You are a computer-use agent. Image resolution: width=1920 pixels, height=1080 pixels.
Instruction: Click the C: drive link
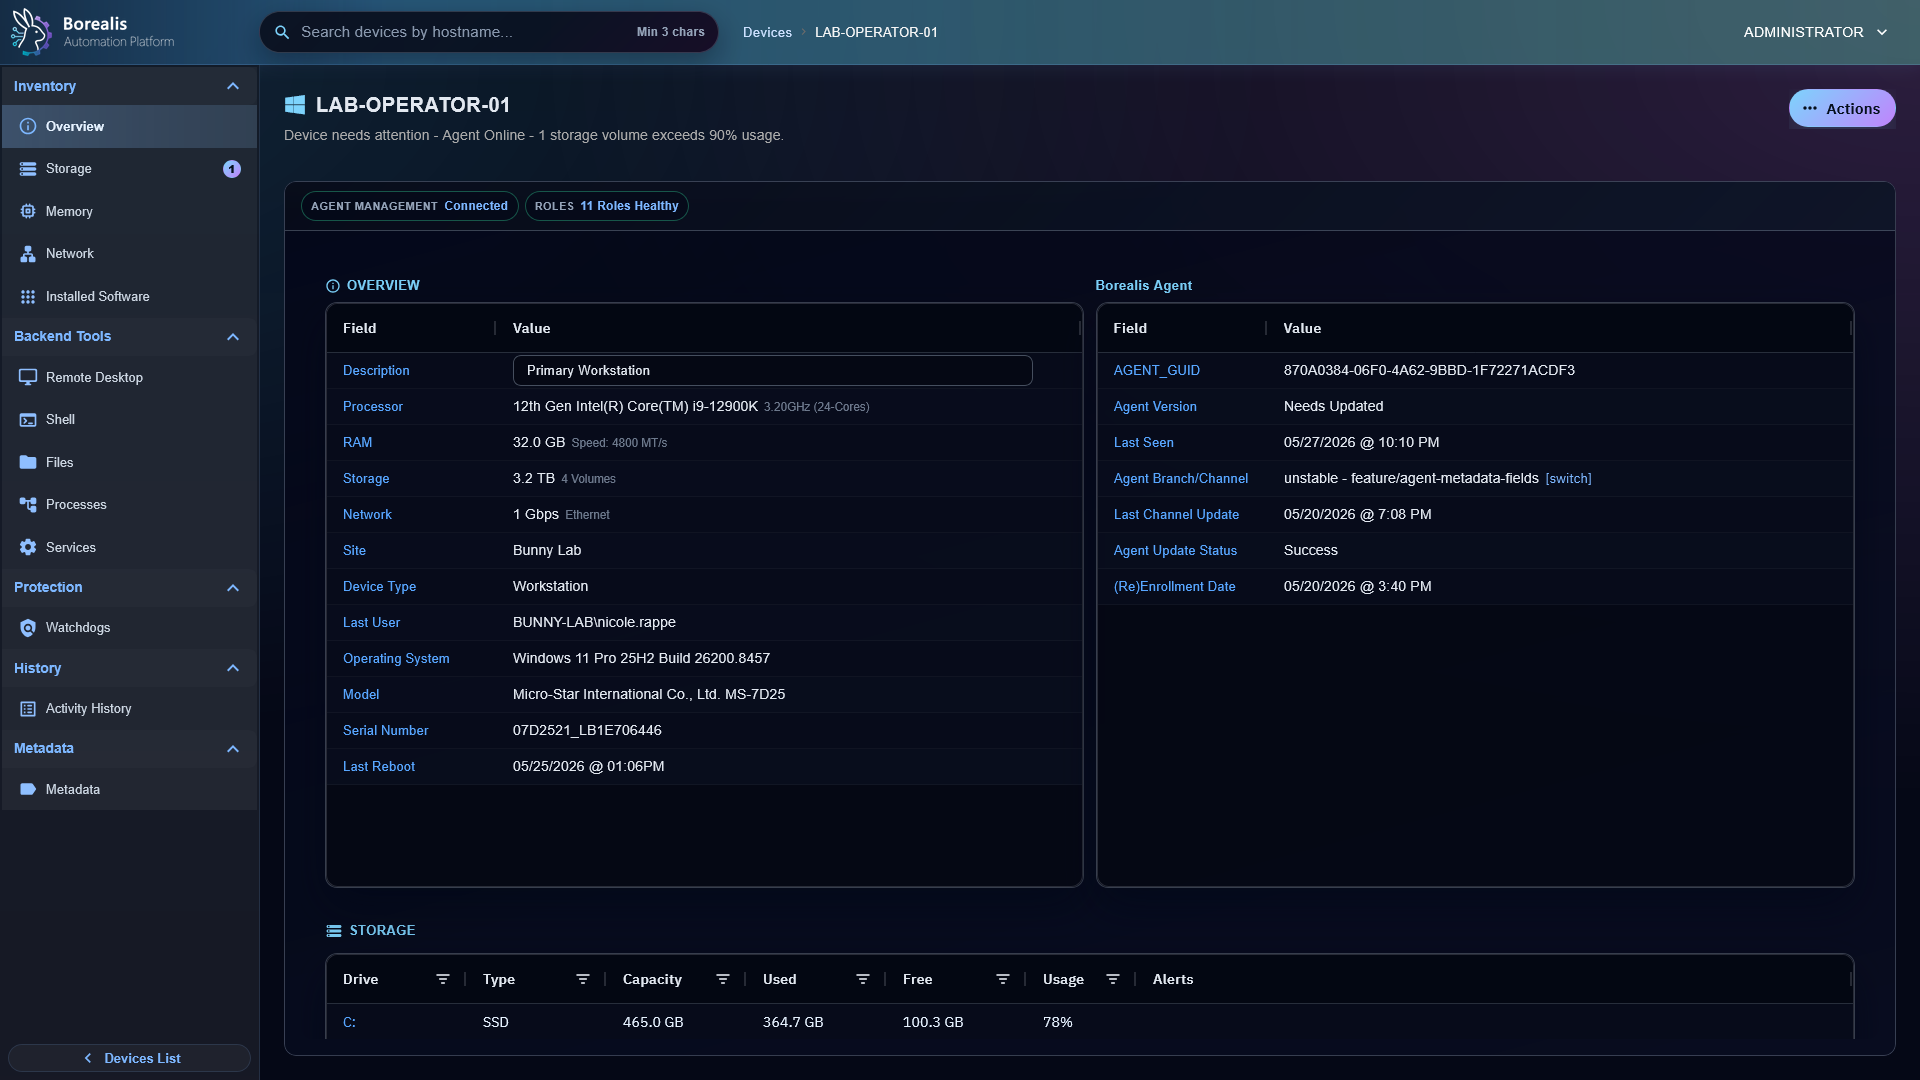coord(349,1023)
